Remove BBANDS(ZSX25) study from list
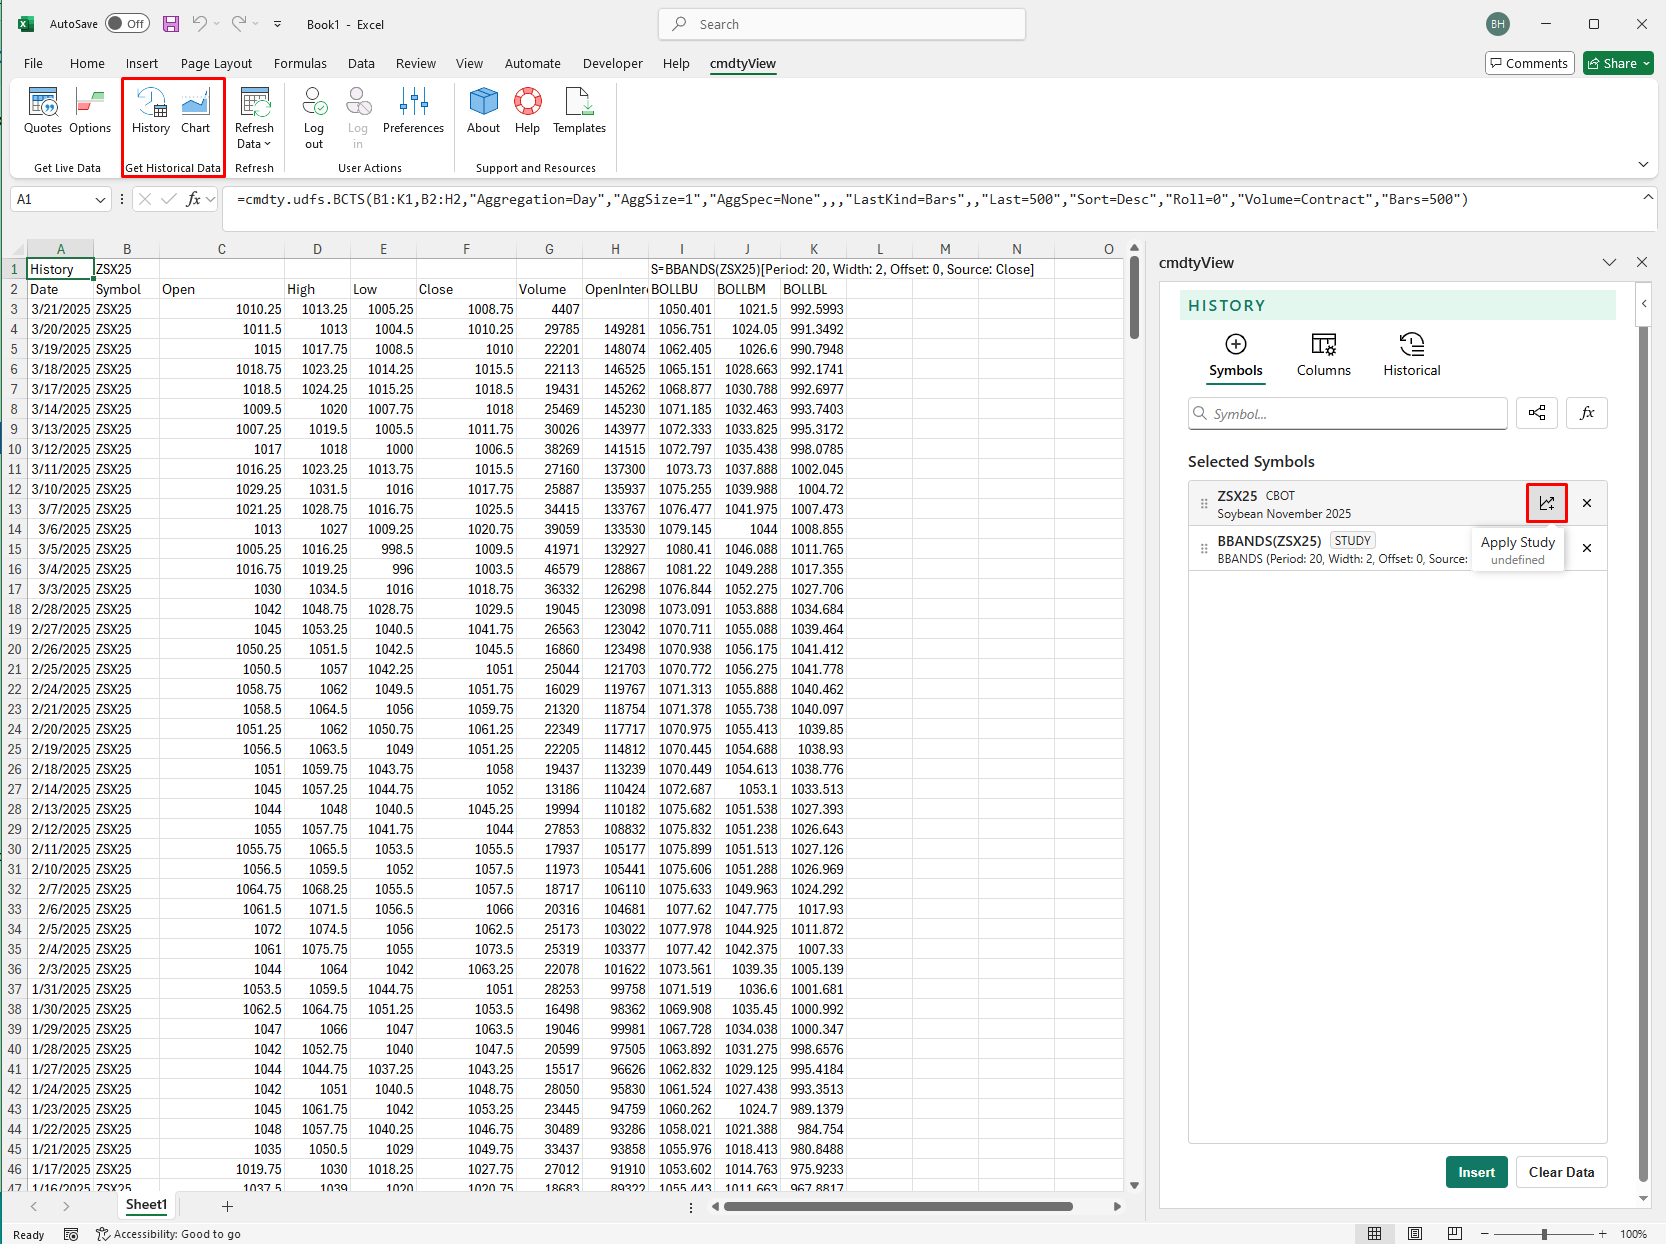This screenshot has width=1666, height=1244. pos(1587,548)
